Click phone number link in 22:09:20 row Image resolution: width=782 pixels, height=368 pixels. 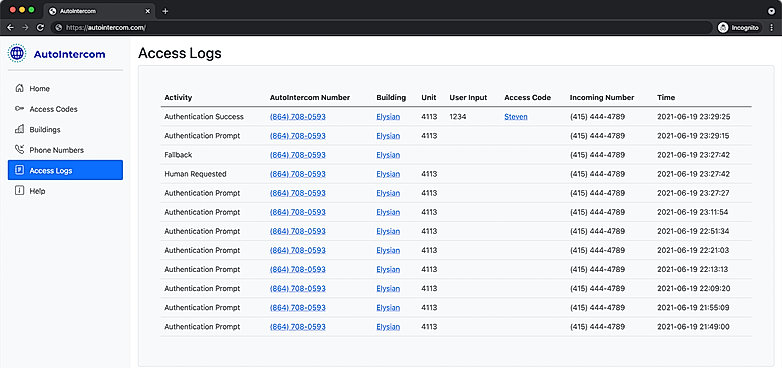click(x=298, y=288)
